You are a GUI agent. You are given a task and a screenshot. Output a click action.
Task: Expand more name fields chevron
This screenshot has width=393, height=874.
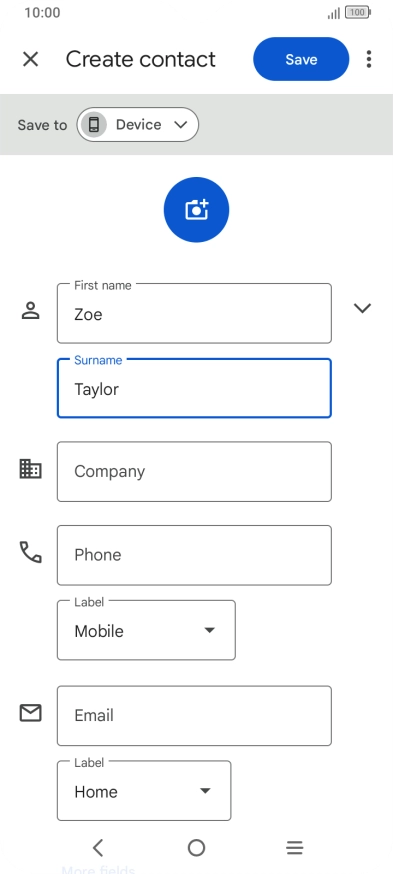pyautogui.click(x=362, y=308)
